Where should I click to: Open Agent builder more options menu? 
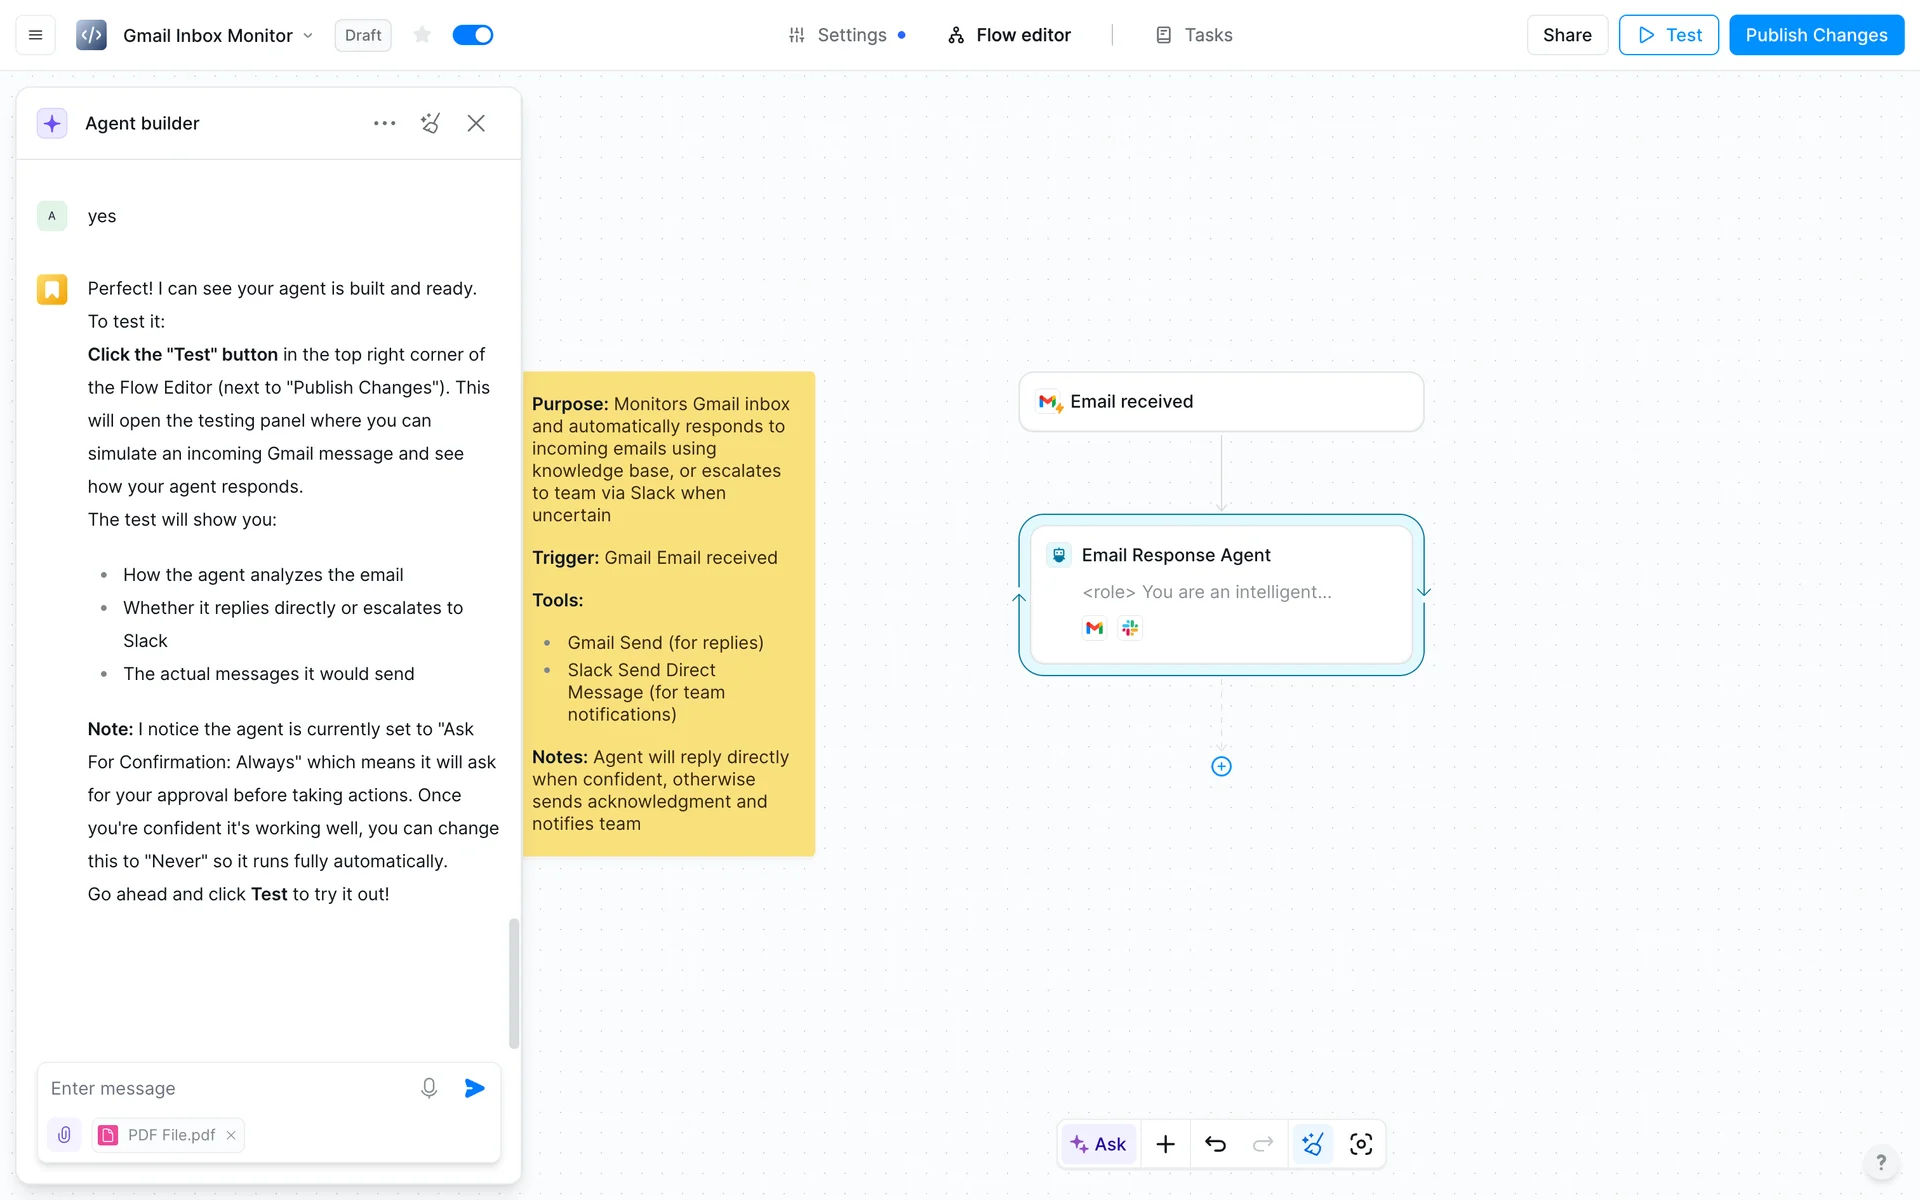pos(384,123)
